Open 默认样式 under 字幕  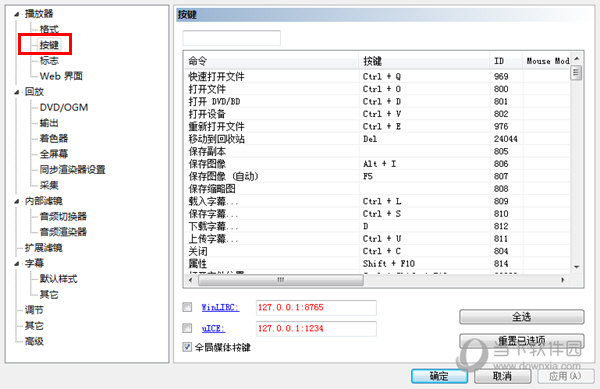tap(59, 279)
